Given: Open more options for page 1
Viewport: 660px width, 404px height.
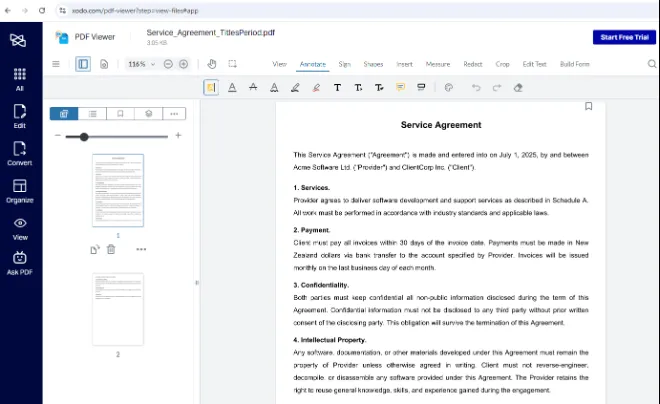Looking at the screenshot, I should (x=141, y=250).
